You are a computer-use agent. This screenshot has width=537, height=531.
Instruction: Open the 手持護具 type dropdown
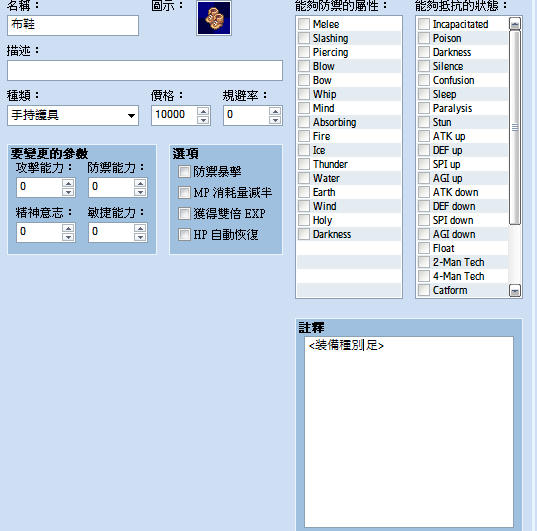coord(73,115)
